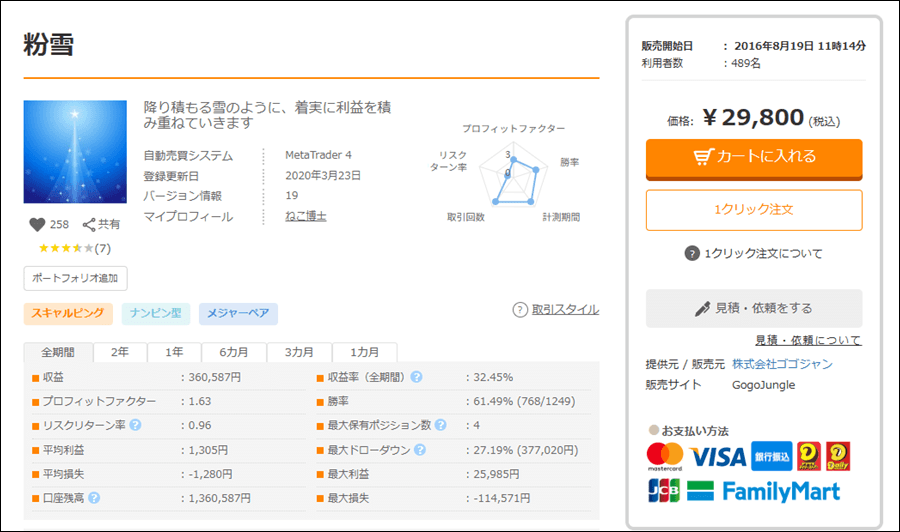The height and width of the screenshot is (532, 900).
Task: Click help icon beside 最大保有ポジション数
Action: click(x=441, y=425)
